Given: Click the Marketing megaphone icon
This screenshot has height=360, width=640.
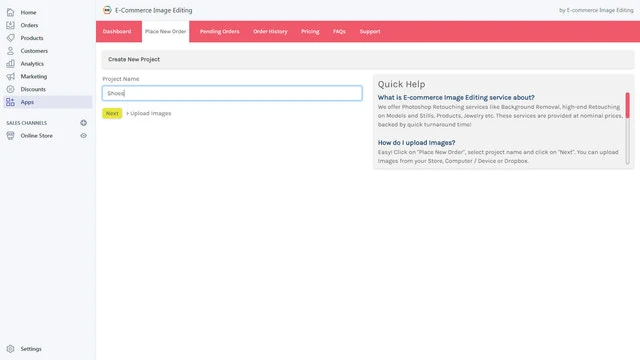Looking at the screenshot, I should coord(10,76).
